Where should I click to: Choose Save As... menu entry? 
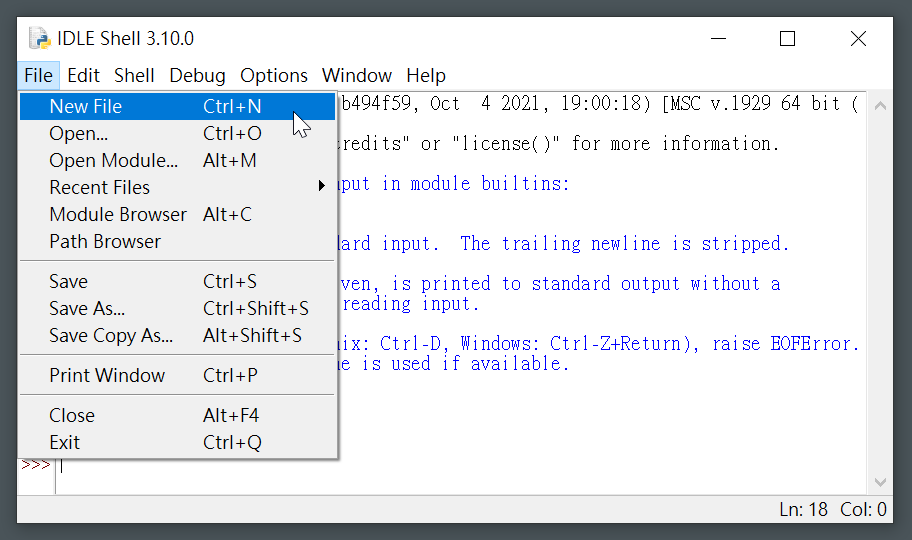point(177,308)
